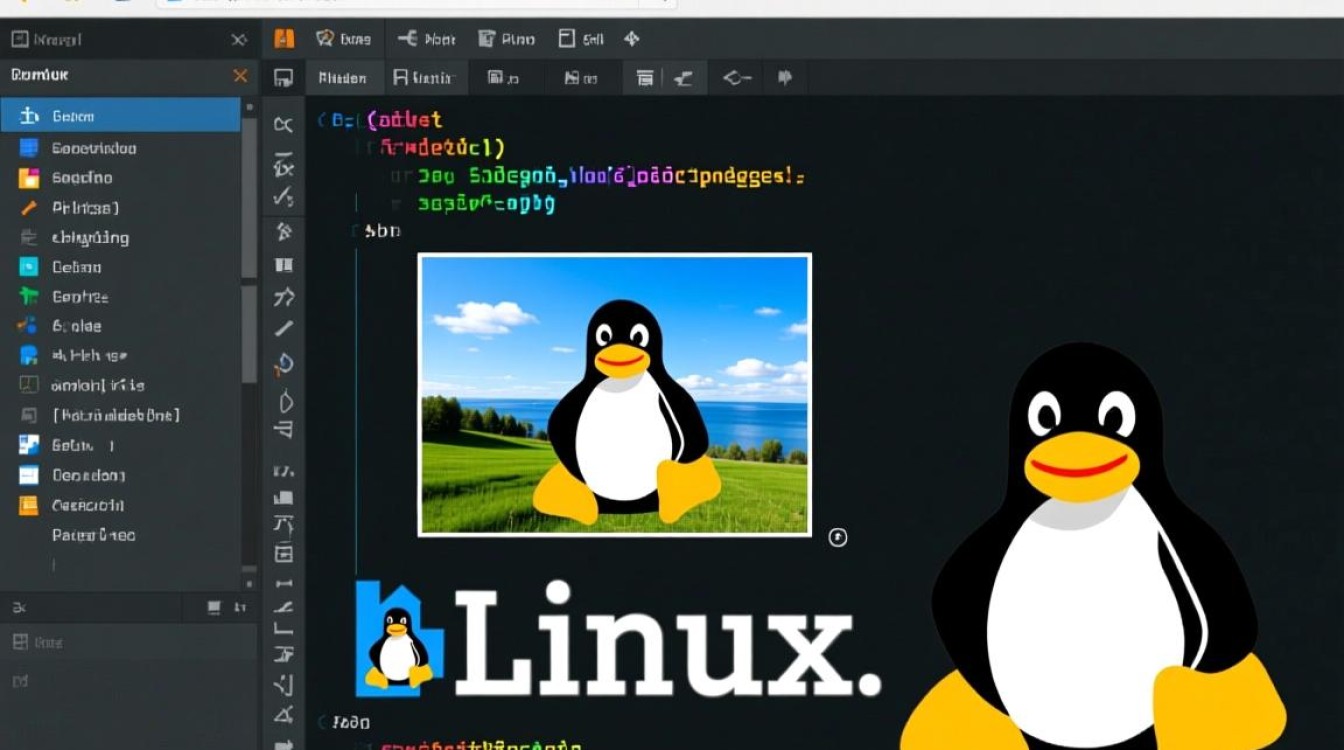Viewport: 1344px width, 750px height.
Task: Switch to the second tab in the editor tab row
Action: pos(426,77)
